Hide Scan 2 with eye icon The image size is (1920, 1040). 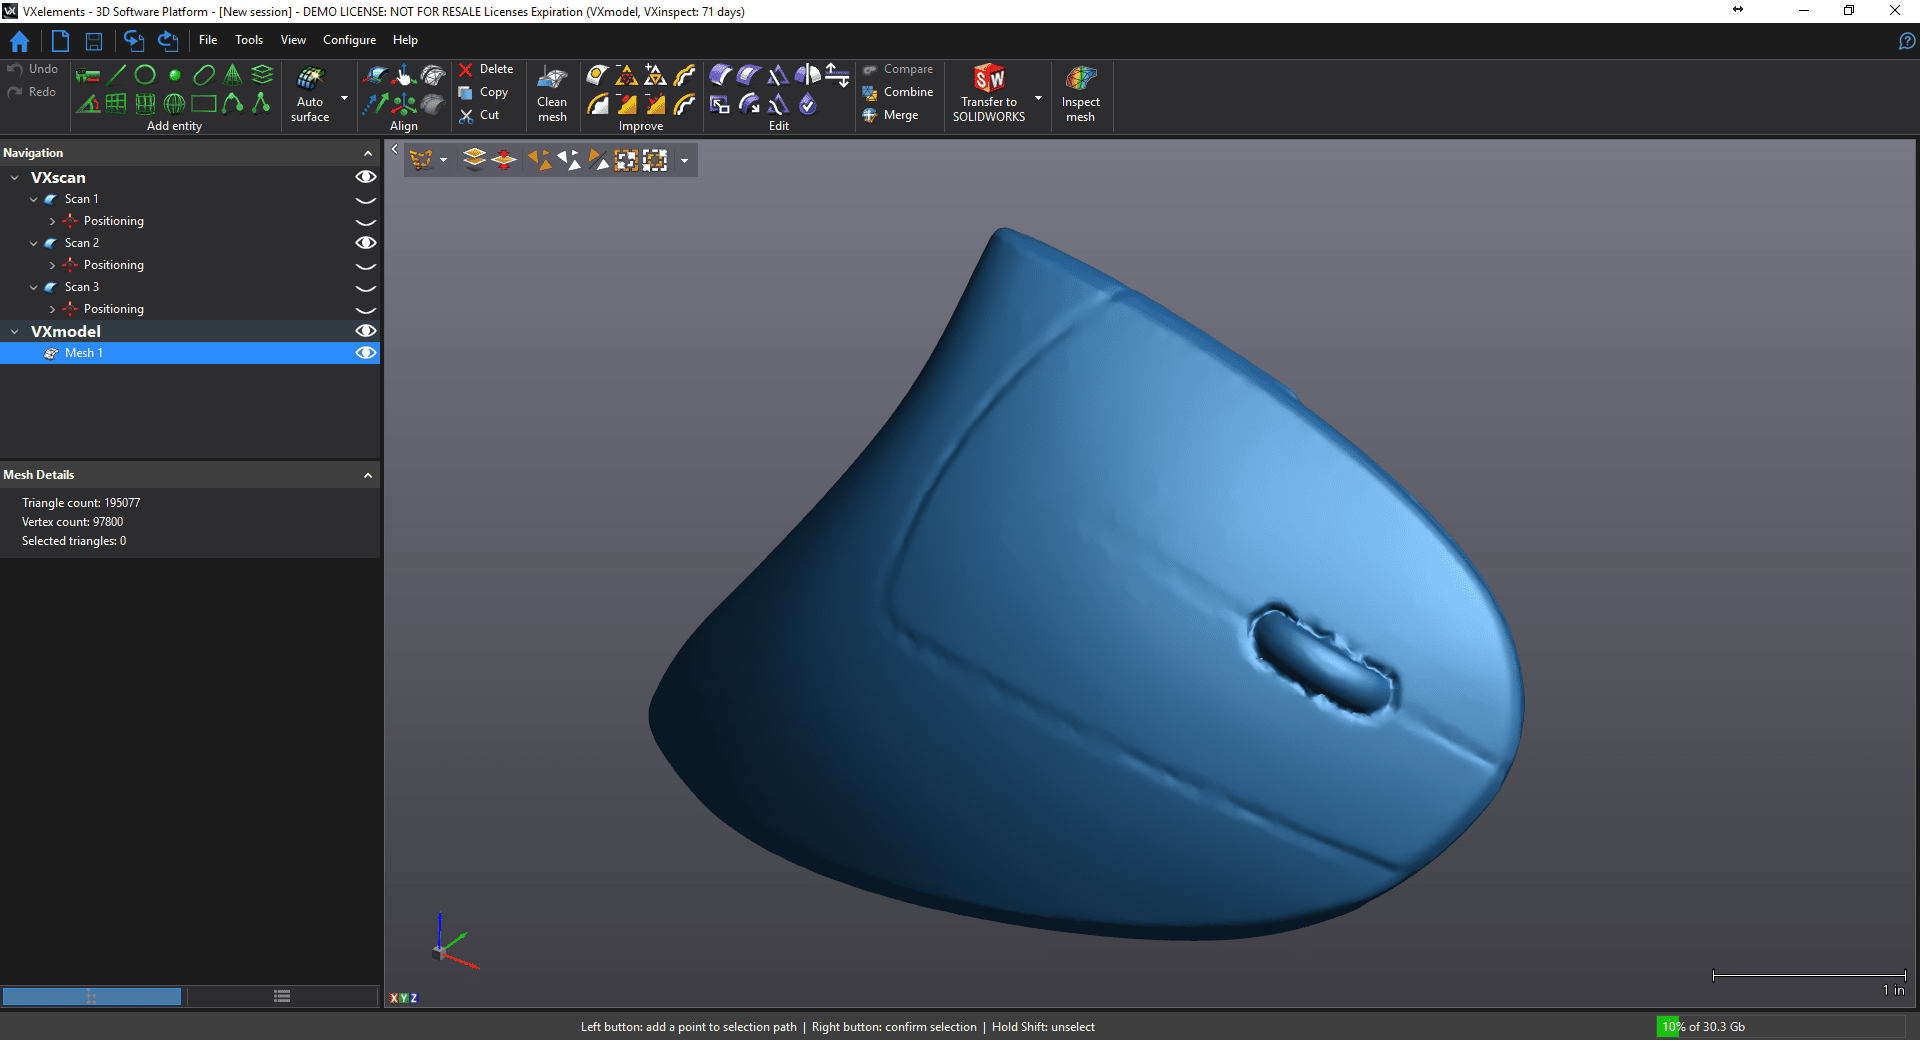366,243
